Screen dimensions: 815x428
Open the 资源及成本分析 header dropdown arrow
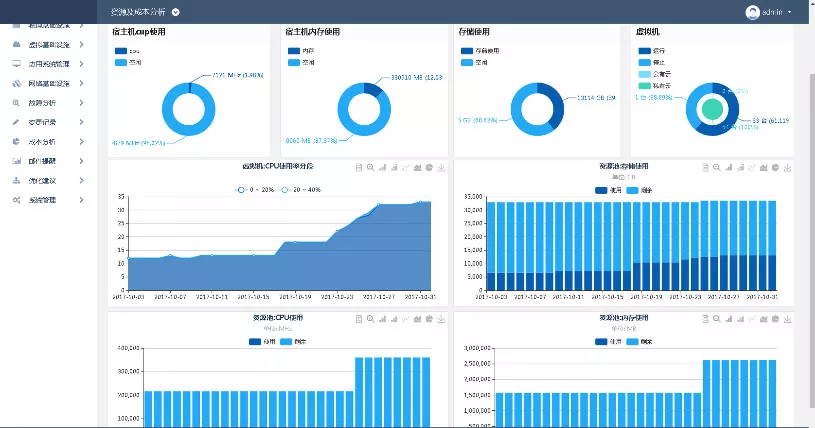176,12
